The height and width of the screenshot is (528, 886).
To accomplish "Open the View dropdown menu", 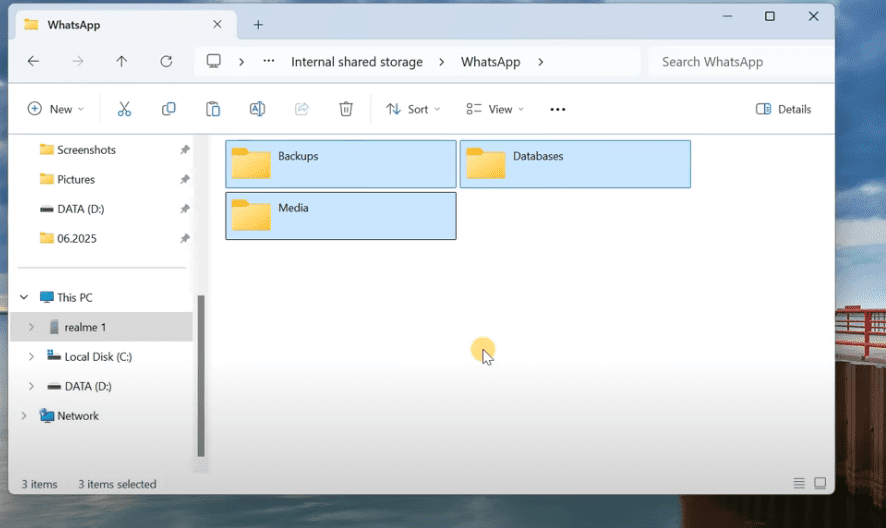I will (495, 109).
